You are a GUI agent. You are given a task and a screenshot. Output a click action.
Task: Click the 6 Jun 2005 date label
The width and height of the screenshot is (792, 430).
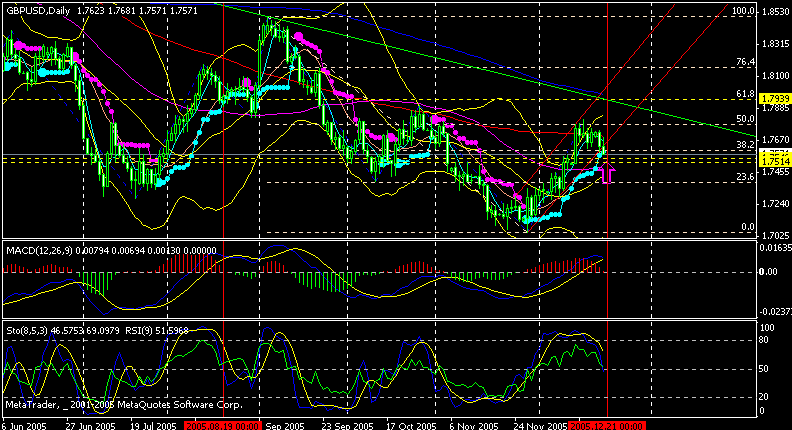(24, 426)
